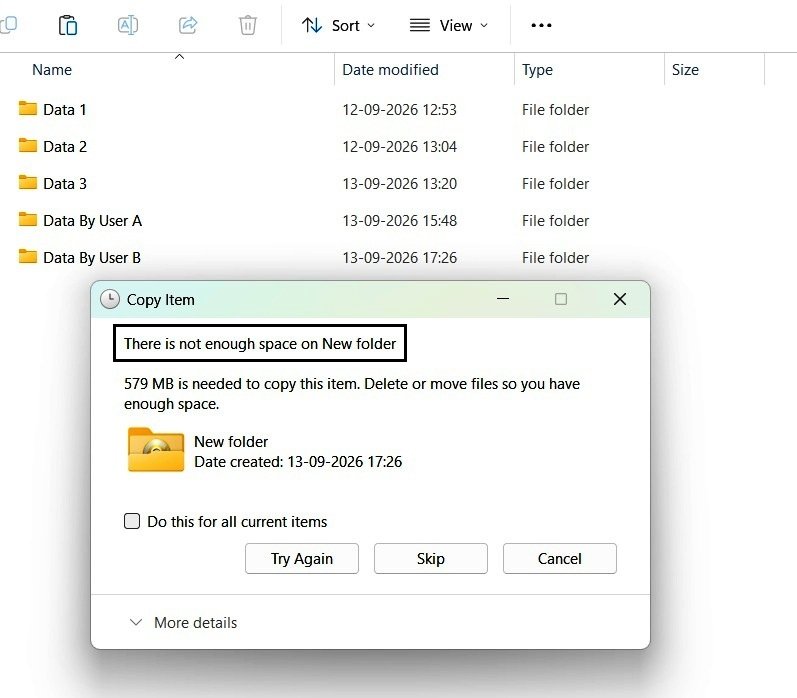
Task: Click the Share icon in toolbar
Action: (x=188, y=25)
